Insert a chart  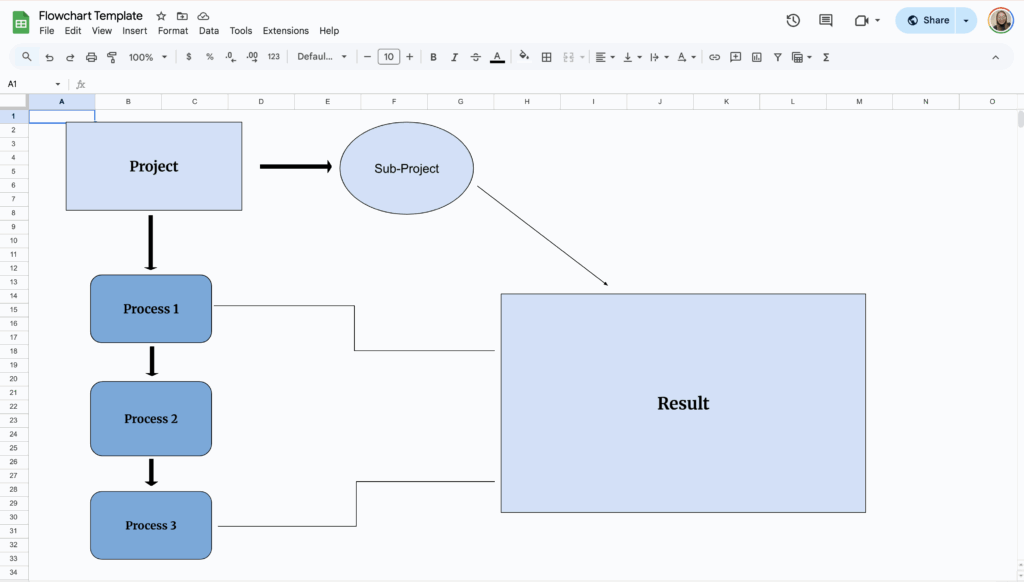click(756, 57)
